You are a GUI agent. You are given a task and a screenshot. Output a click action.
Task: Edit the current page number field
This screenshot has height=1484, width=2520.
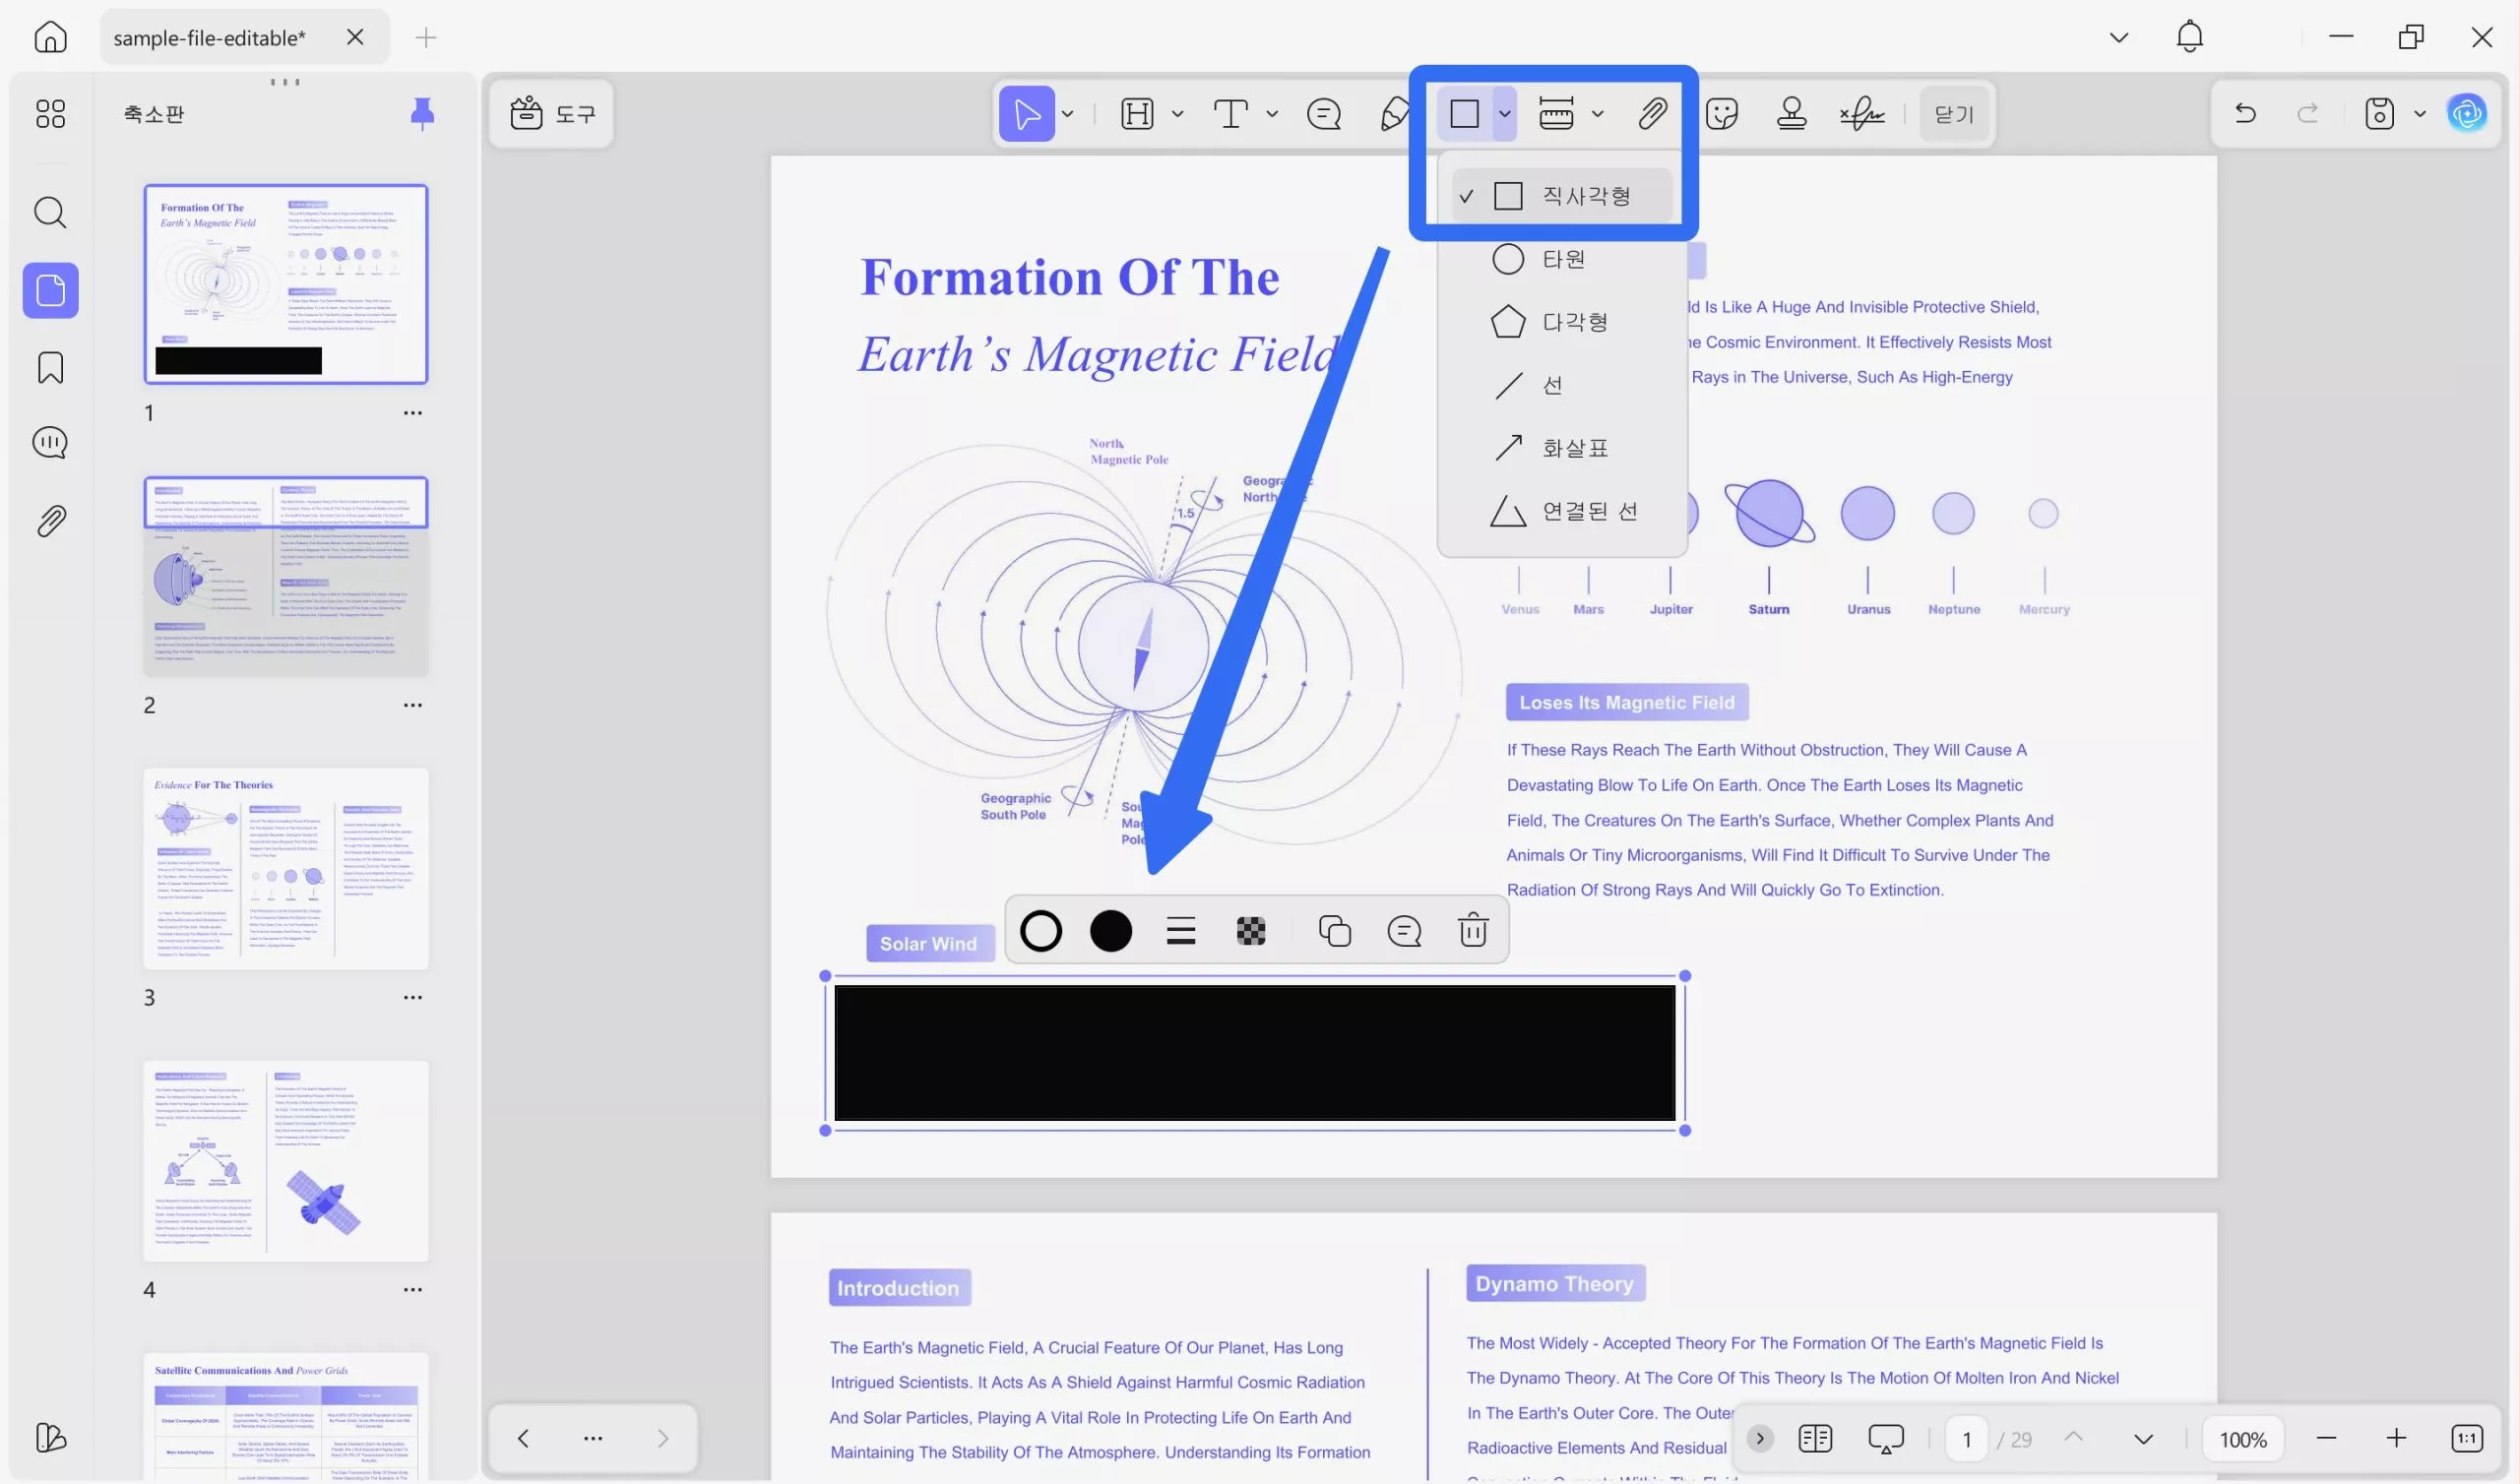pos(1966,1439)
